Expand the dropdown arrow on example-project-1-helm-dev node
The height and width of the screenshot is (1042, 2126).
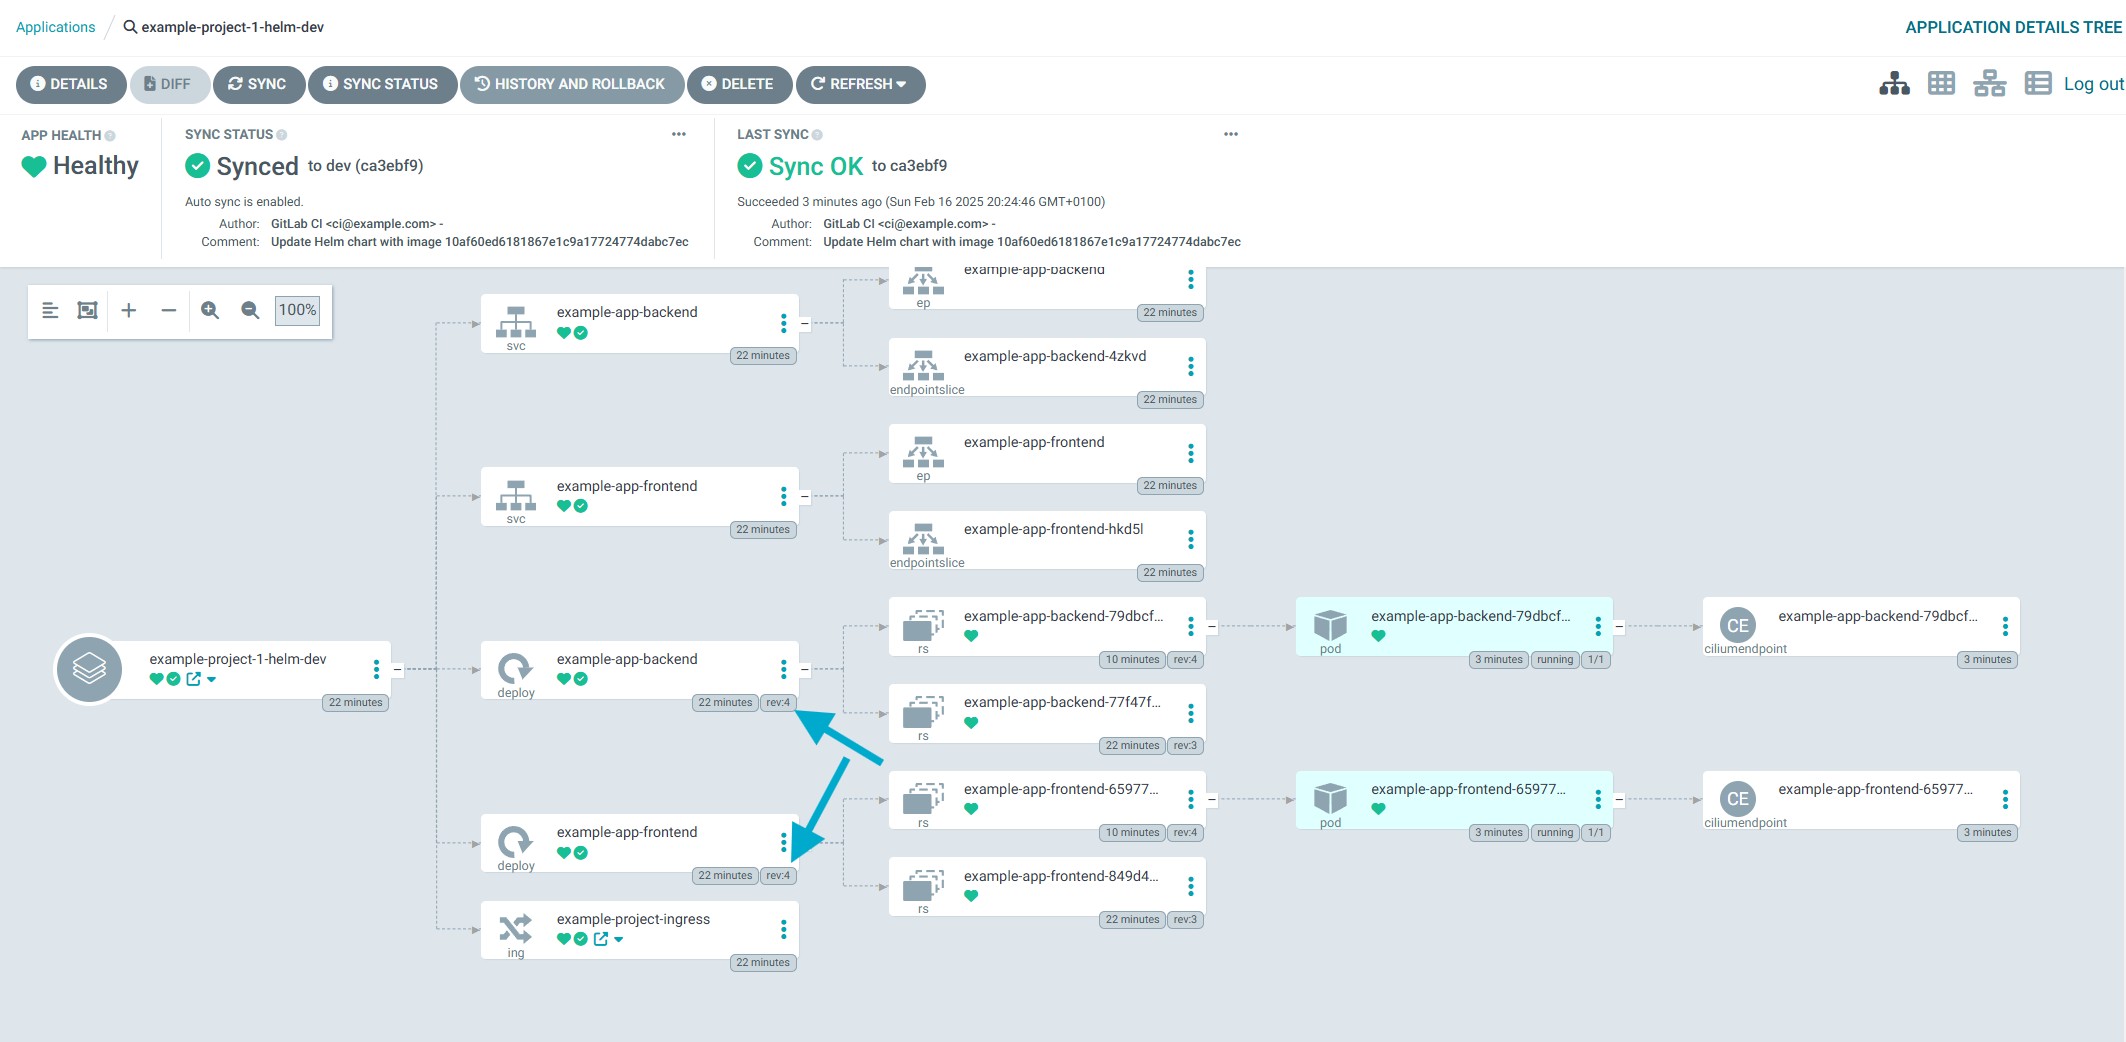[x=212, y=680]
